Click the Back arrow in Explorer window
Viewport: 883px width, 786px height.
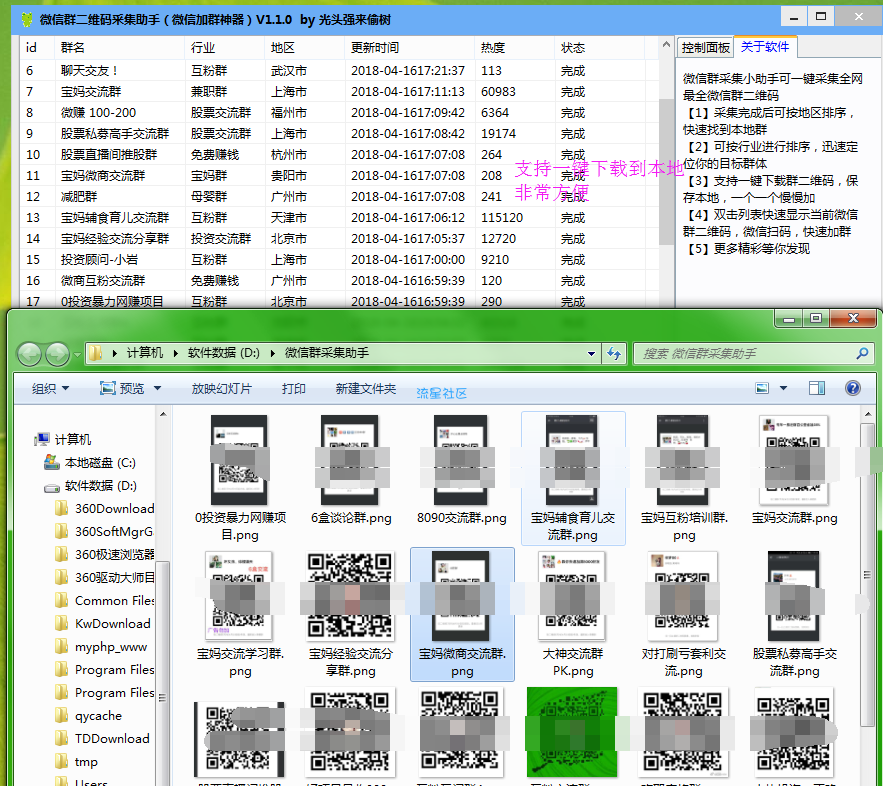(29, 354)
